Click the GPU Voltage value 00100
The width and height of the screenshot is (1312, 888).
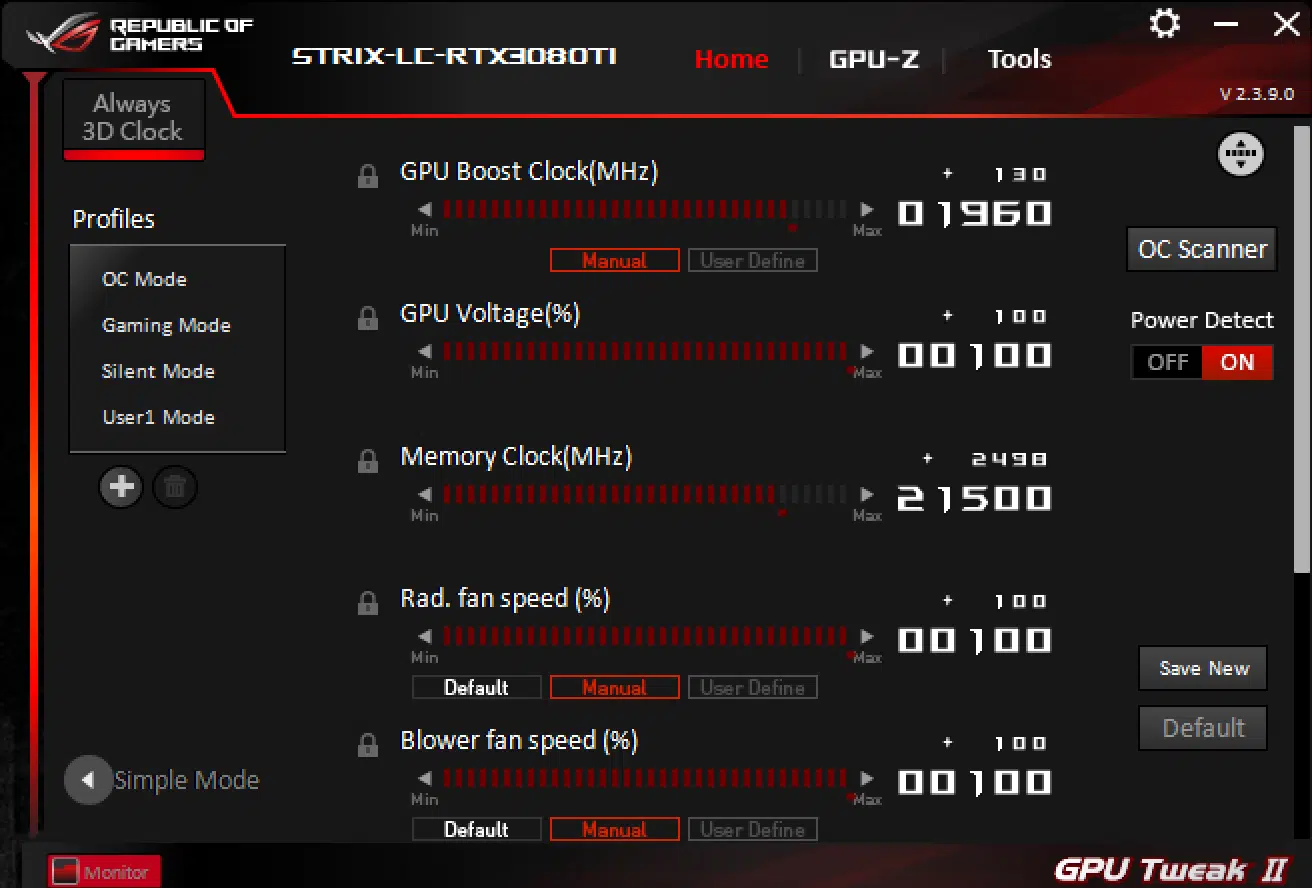tap(974, 355)
